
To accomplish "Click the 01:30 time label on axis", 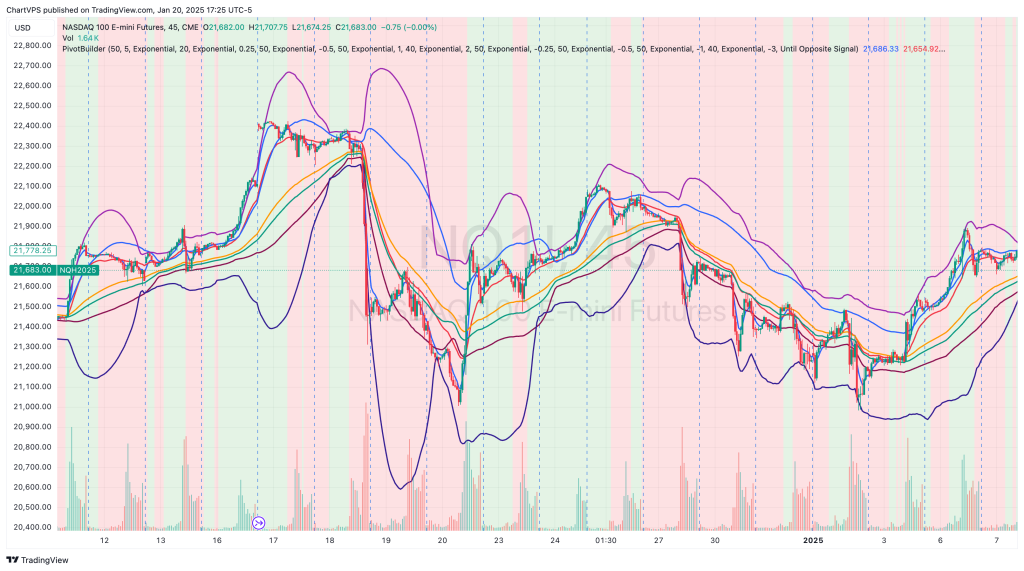I will pyautogui.click(x=605, y=540).
